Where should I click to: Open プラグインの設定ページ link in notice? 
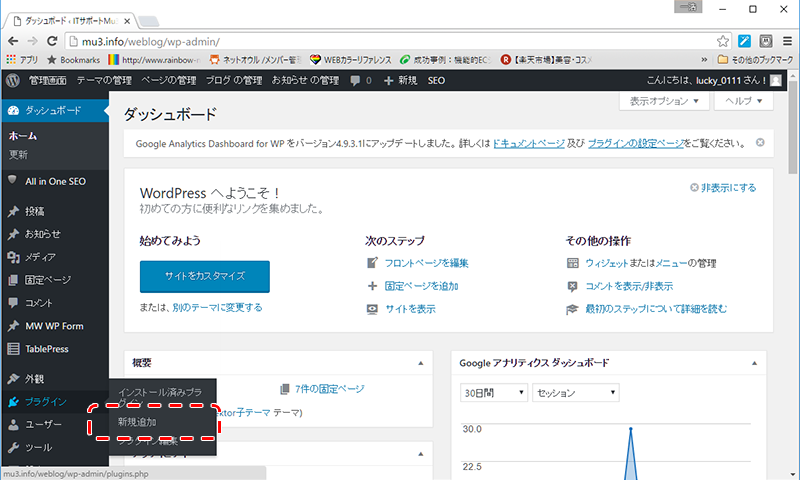click(x=636, y=143)
